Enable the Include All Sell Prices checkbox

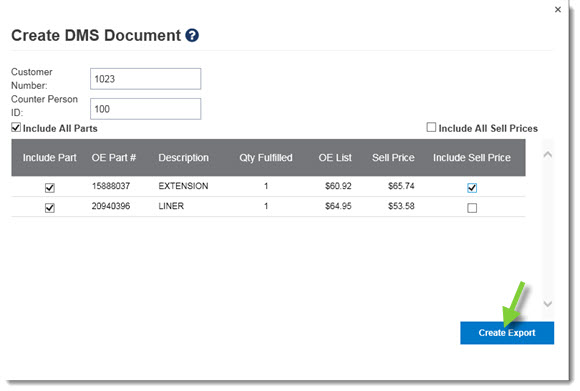click(x=431, y=128)
